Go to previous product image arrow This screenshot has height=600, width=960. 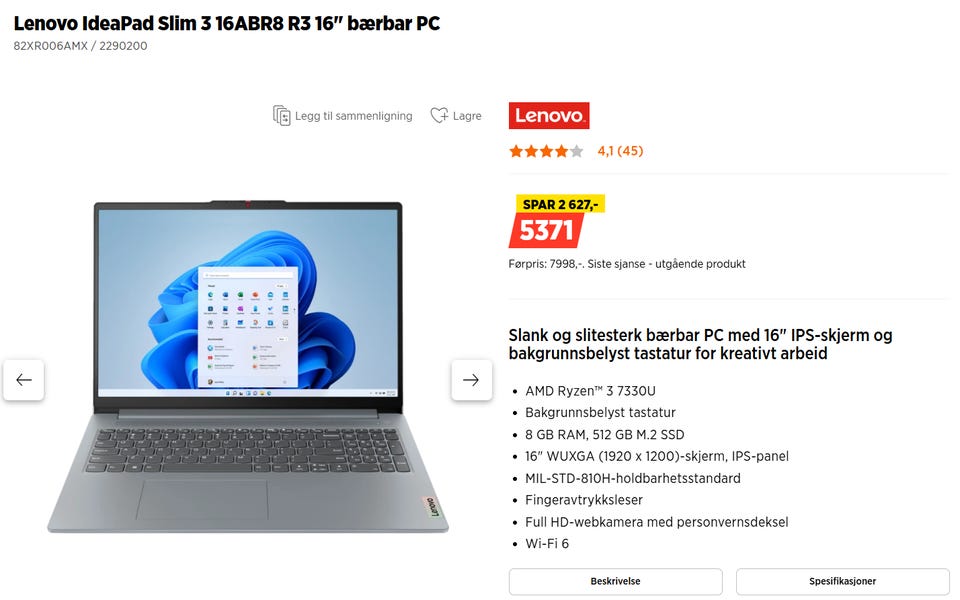[24, 380]
